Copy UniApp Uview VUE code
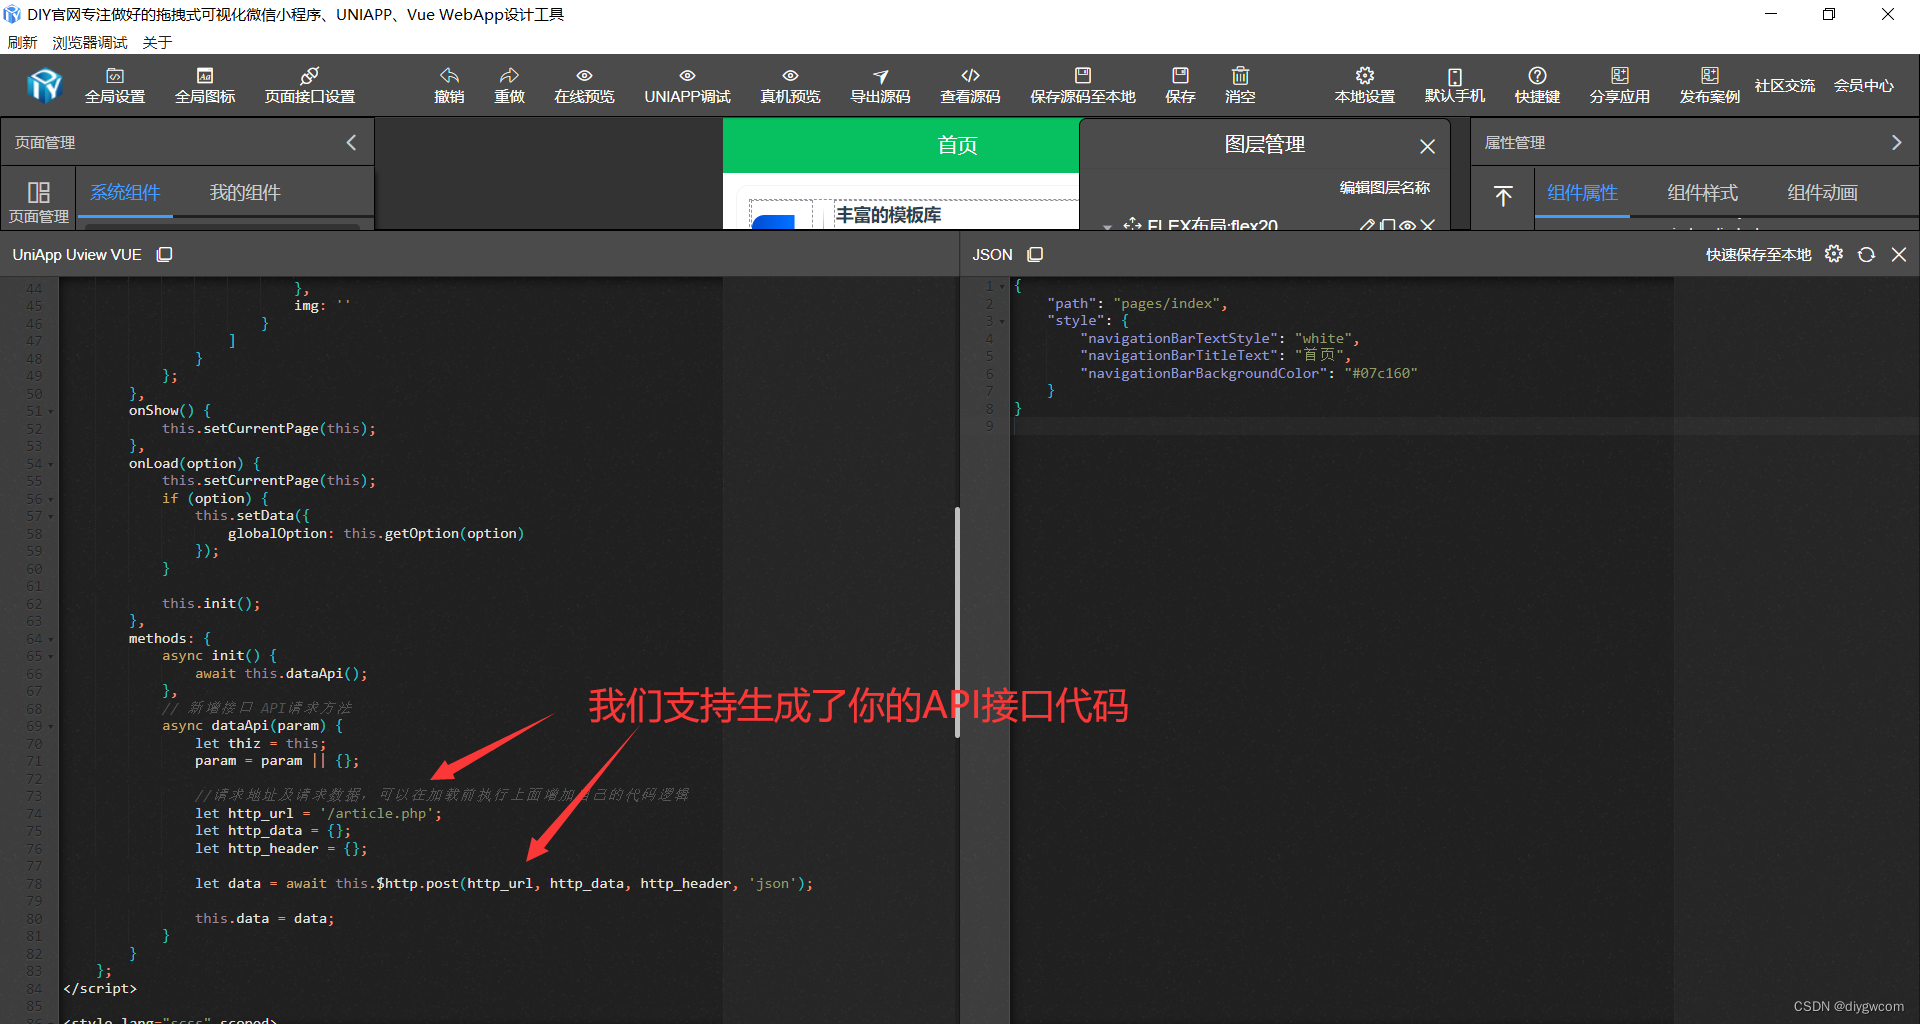 tap(165, 255)
